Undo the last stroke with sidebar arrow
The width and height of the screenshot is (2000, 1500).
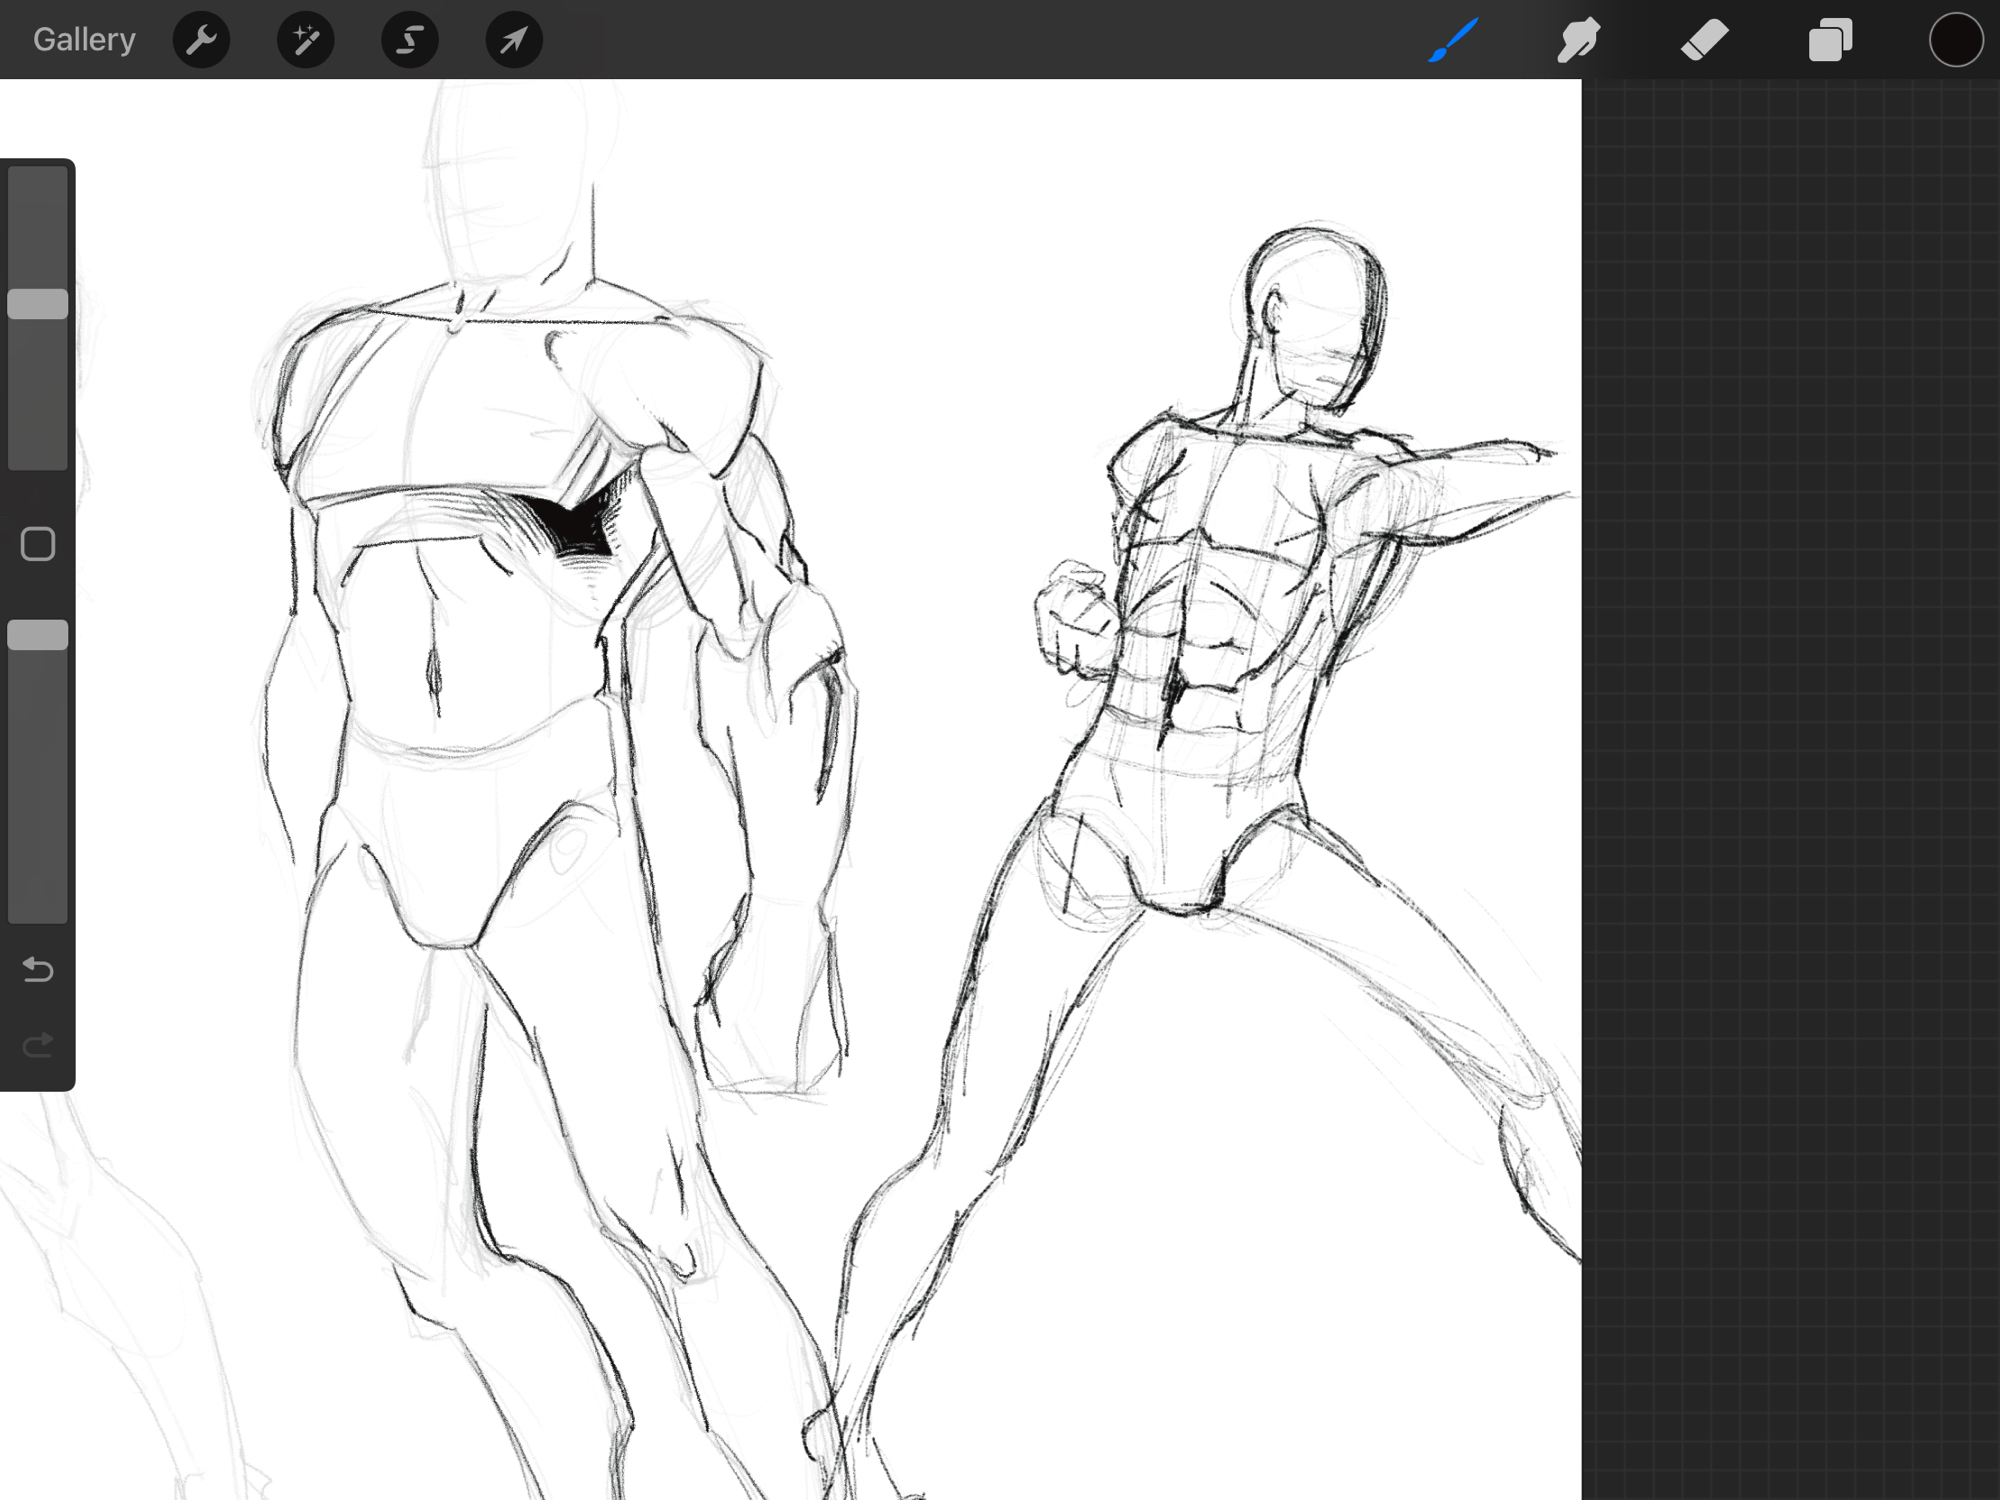pyautogui.click(x=38, y=969)
